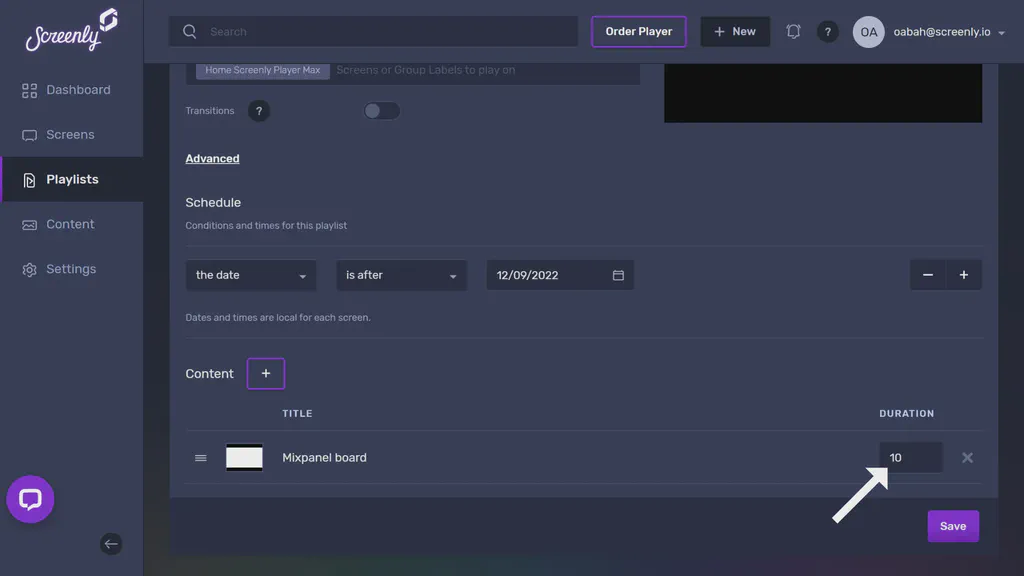The height and width of the screenshot is (576, 1024).
Task: Grab the drag handle next to Mixpanel board
Action: point(200,457)
